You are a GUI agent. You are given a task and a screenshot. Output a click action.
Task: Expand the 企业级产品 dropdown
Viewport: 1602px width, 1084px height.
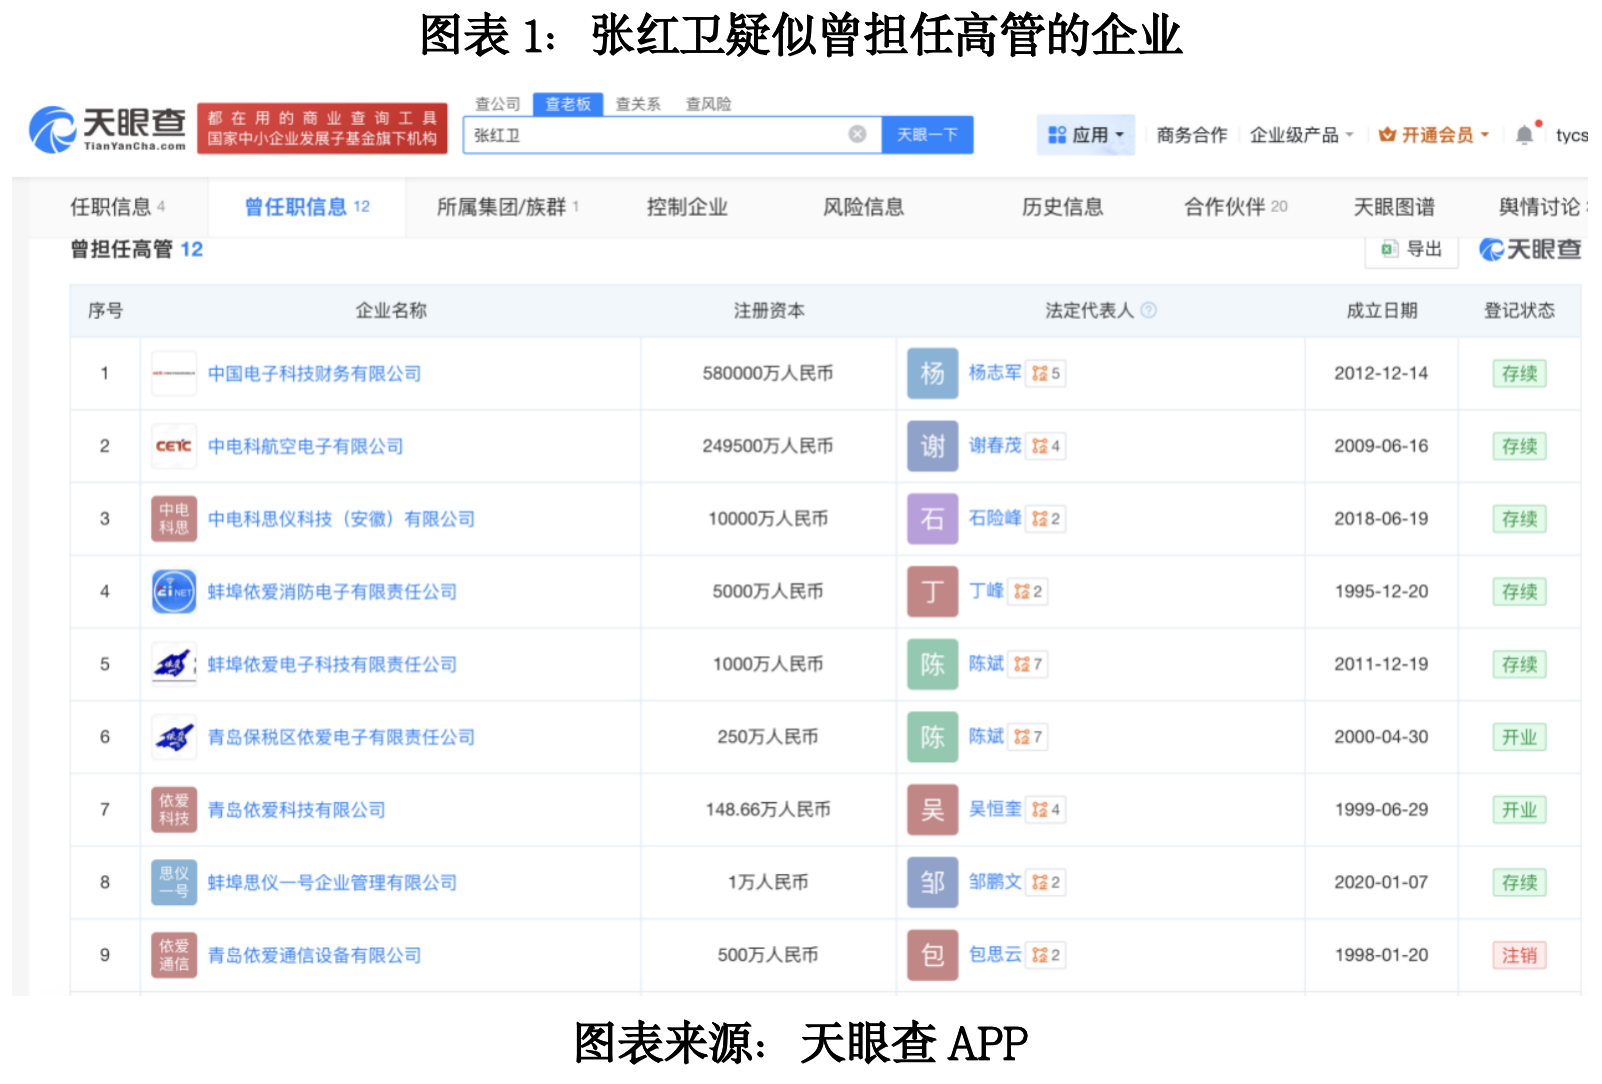tap(1300, 135)
